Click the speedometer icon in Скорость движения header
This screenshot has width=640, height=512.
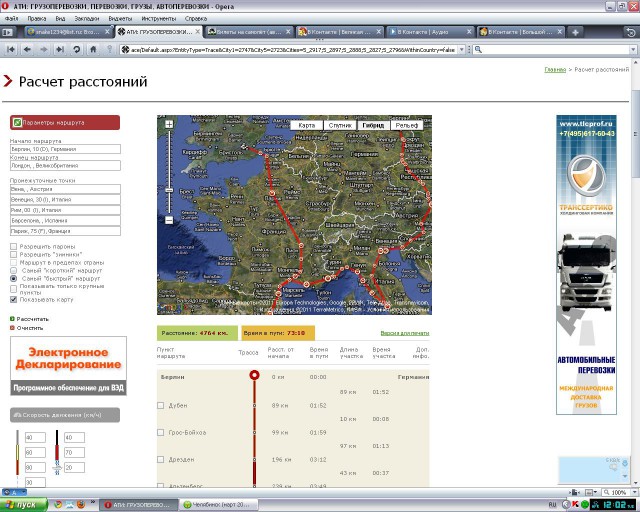17,415
